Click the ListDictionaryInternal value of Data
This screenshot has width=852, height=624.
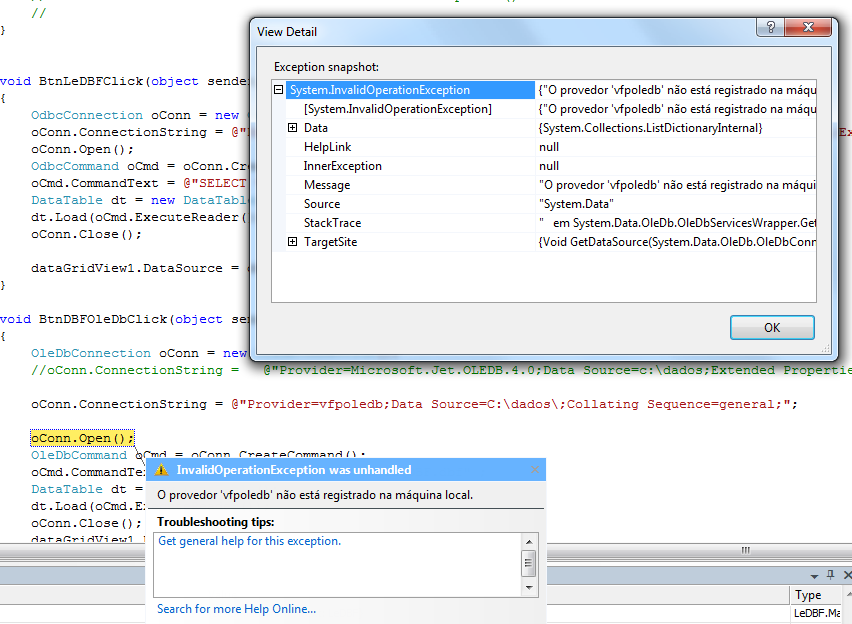[650, 128]
